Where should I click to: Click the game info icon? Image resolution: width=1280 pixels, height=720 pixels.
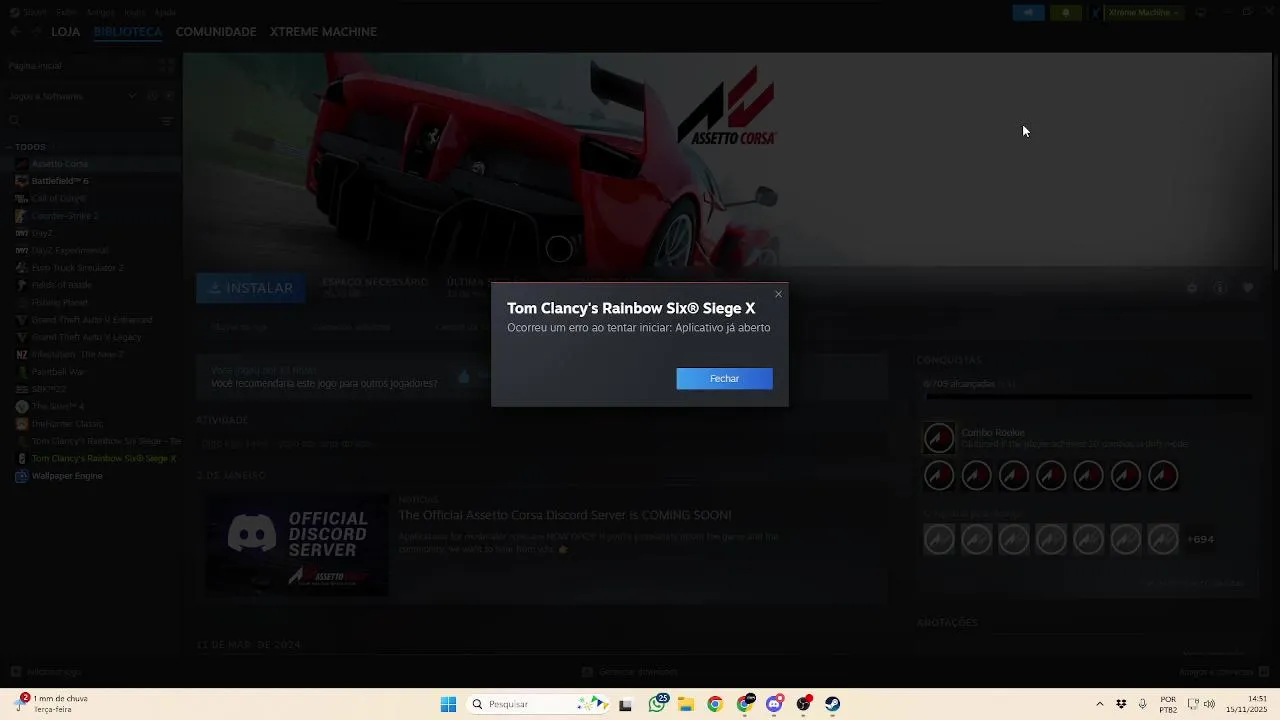(1219, 288)
